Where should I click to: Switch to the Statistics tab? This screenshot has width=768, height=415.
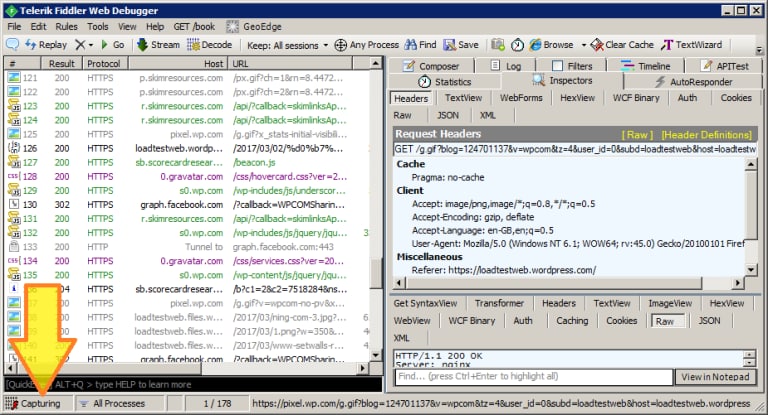pyautogui.click(x=445, y=81)
